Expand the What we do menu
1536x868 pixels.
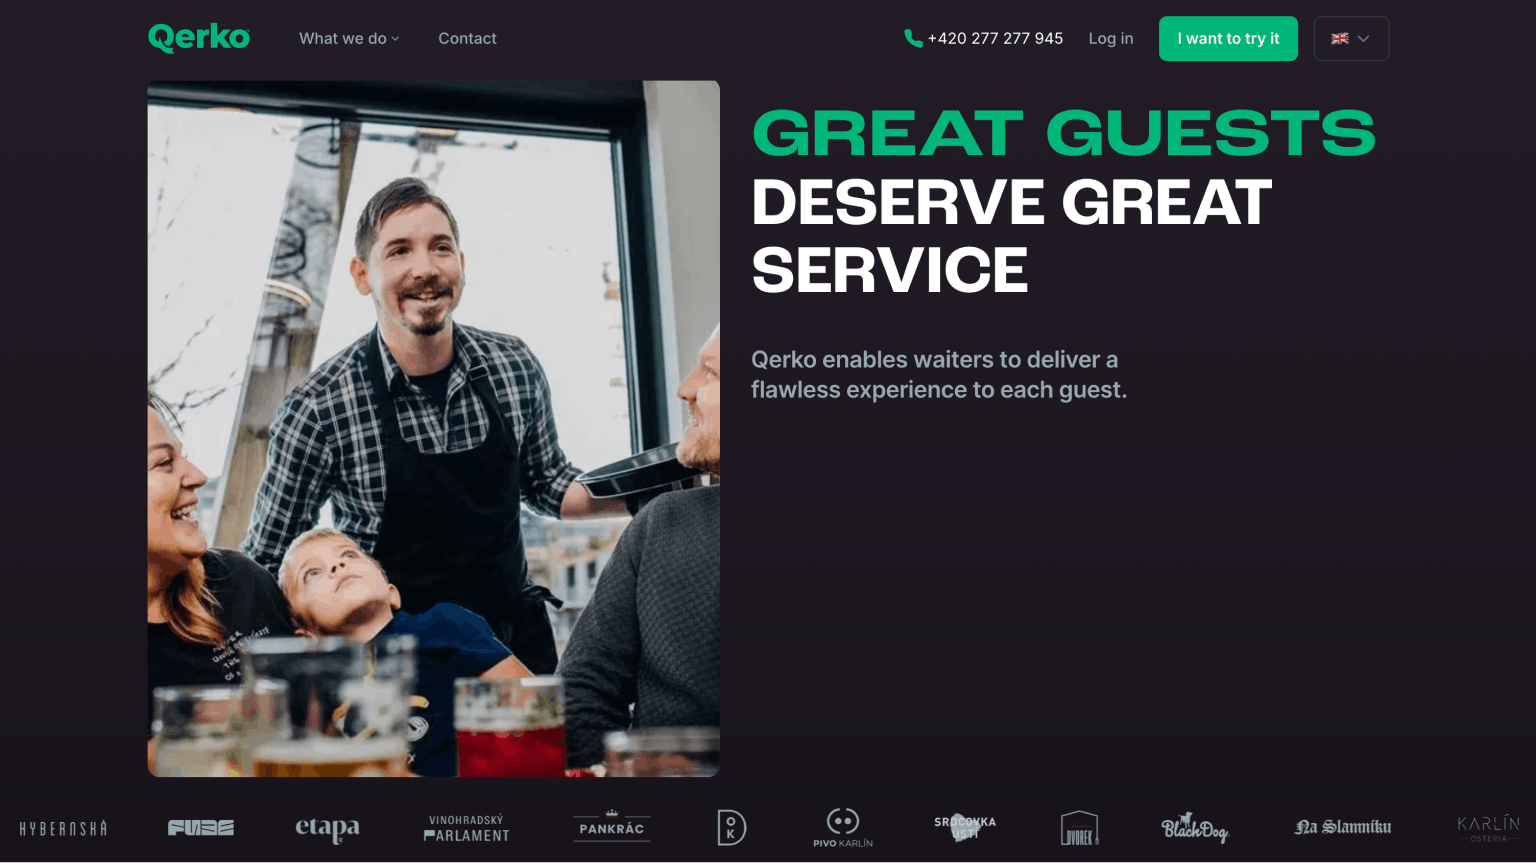[x=349, y=38]
